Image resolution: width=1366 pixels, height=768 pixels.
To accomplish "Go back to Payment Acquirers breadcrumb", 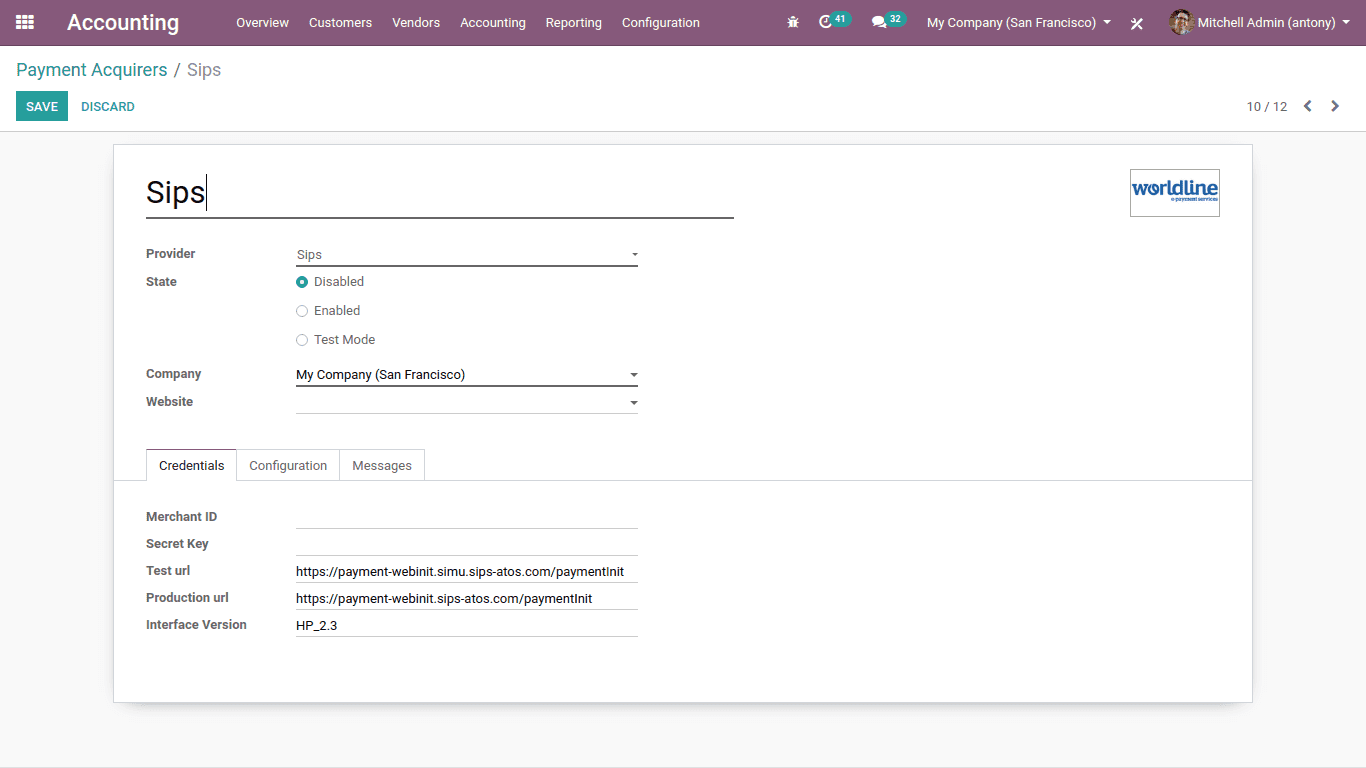I will point(92,70).
